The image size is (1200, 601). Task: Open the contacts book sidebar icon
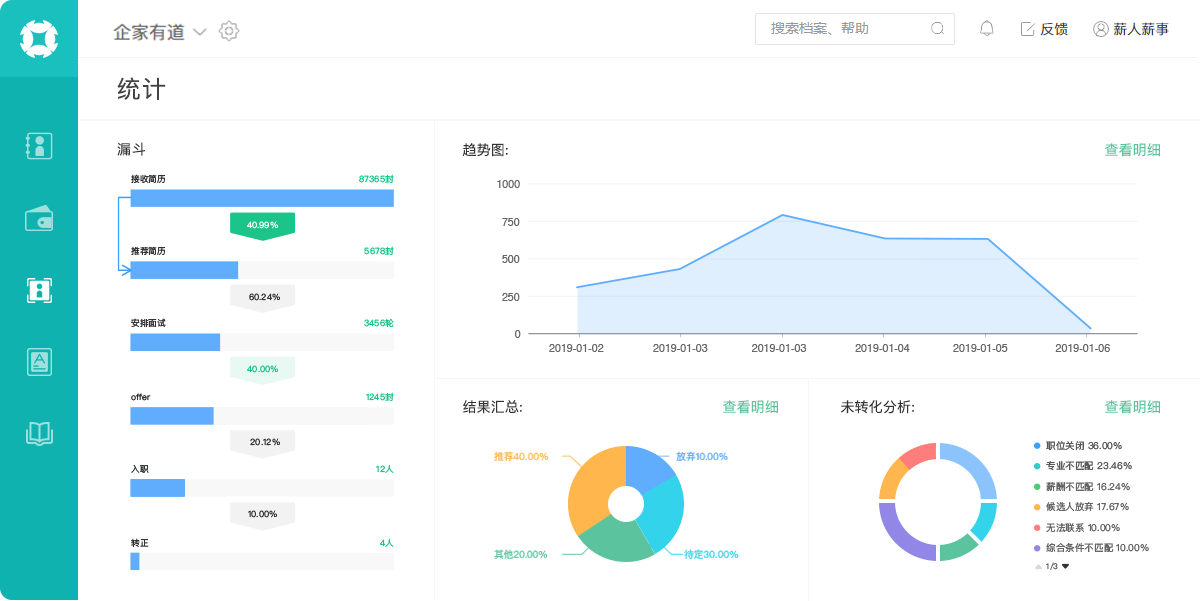click(39, 146)
